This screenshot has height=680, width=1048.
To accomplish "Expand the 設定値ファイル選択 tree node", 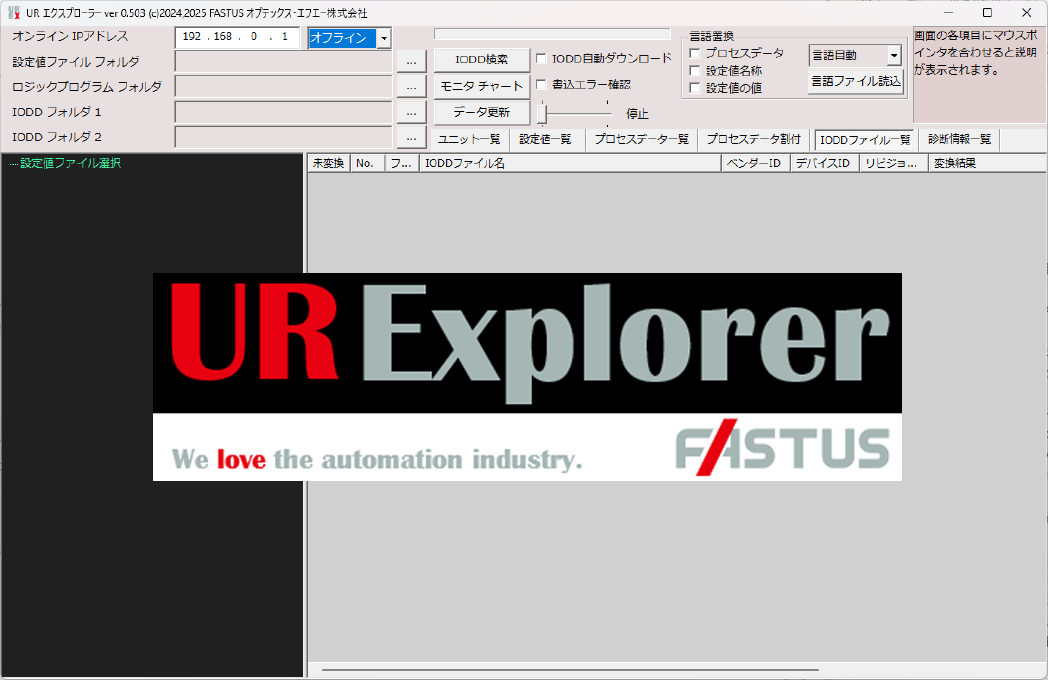I will tap(13, 163).
